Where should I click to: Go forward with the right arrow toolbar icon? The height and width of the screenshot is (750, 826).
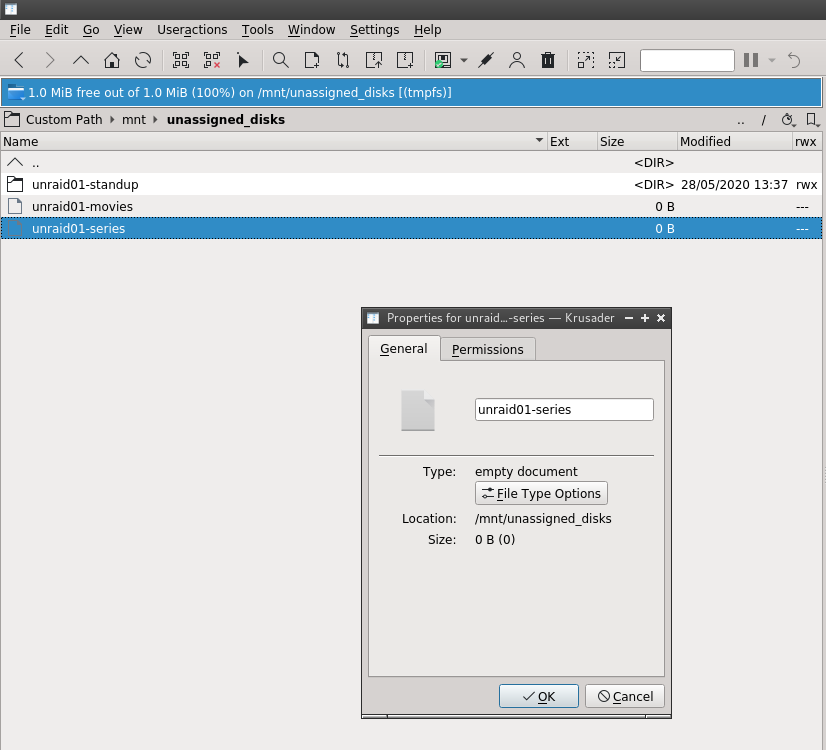(50, 60)
